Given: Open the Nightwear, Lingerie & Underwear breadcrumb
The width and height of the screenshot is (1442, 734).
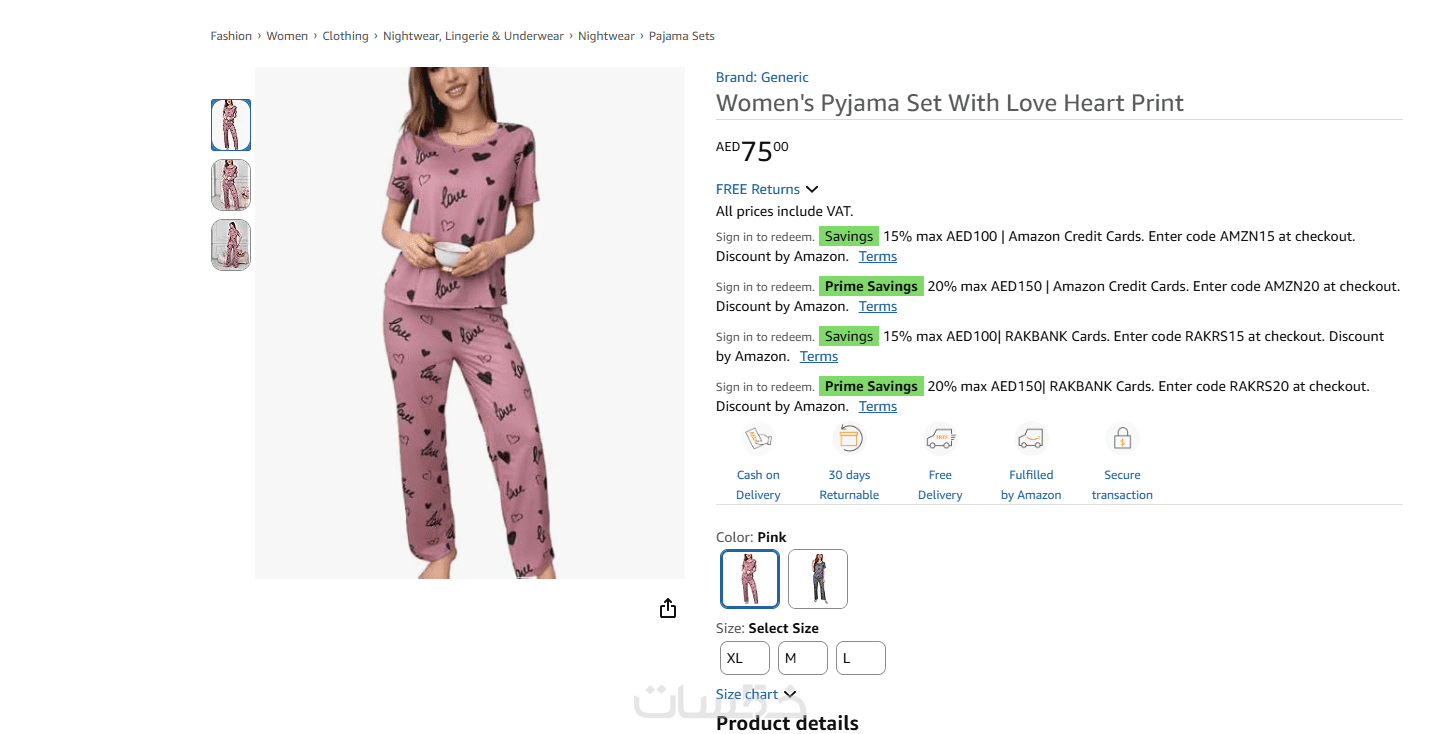Looking at the screenshot, I should point(473,36).
